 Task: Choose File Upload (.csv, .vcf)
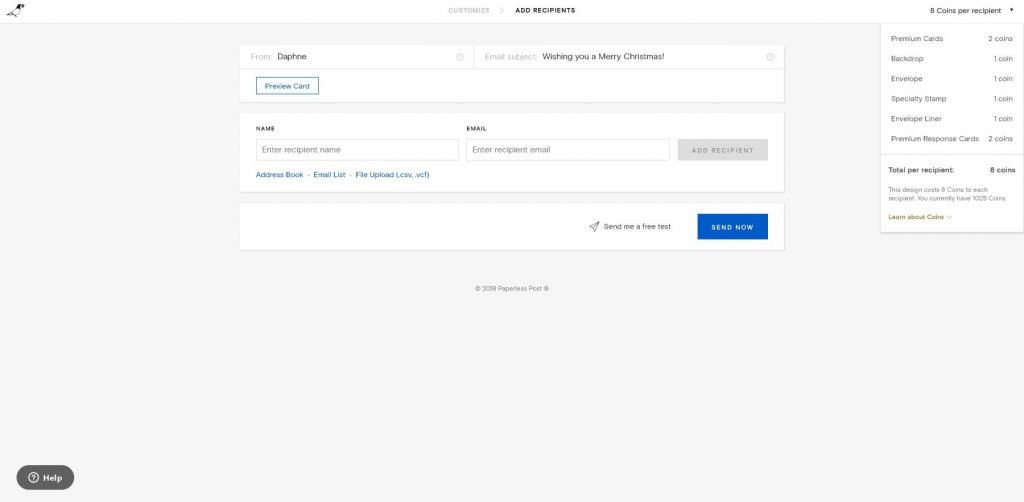point(392,175)
